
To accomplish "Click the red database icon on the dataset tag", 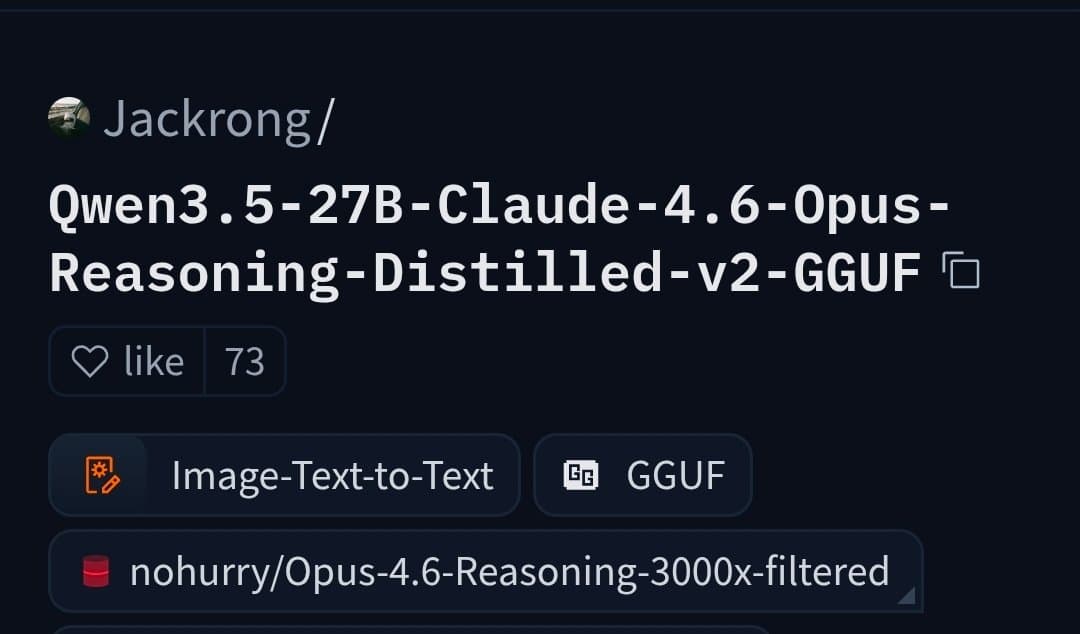I will click(97, 571).
